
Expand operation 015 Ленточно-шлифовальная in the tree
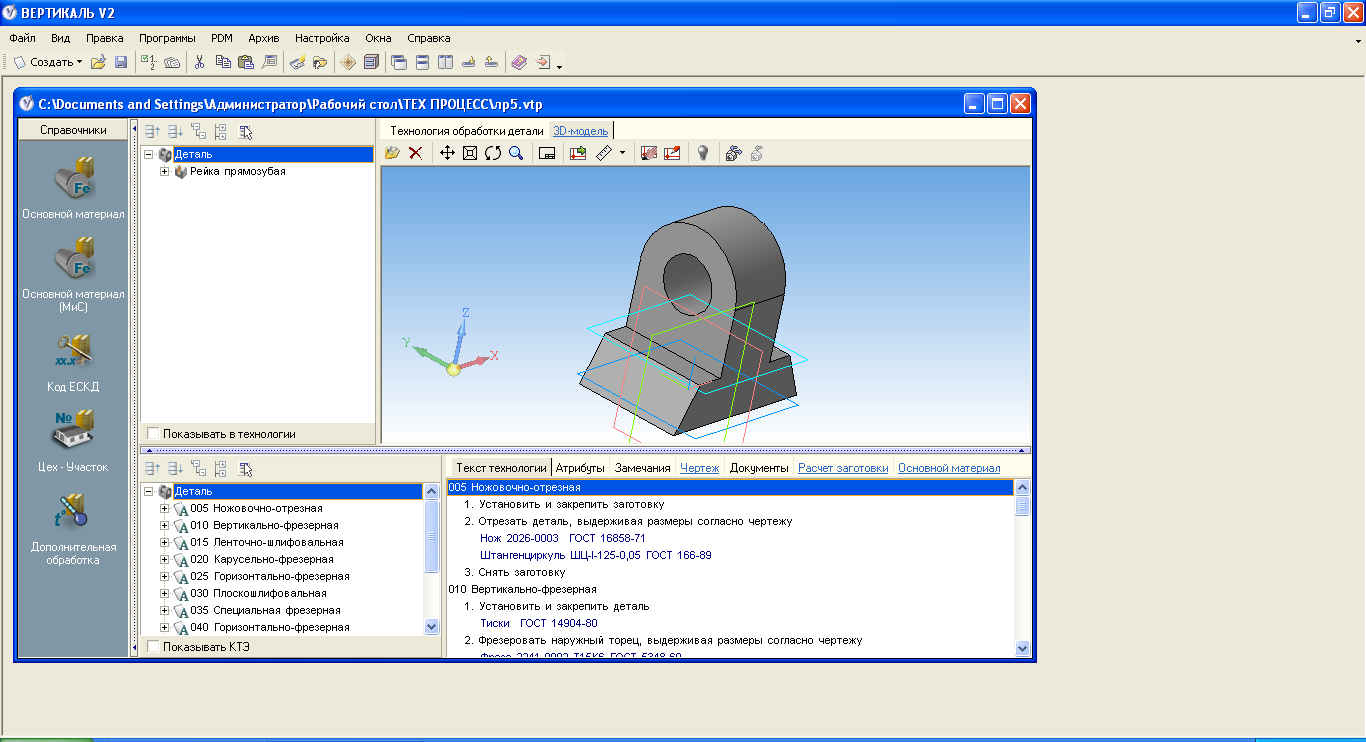[x=165, y=542]
